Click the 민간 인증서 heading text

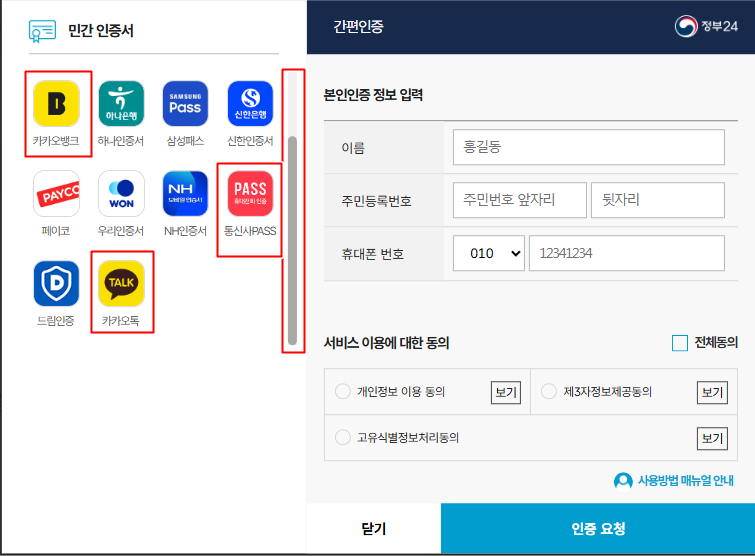(x=101, y=31)
